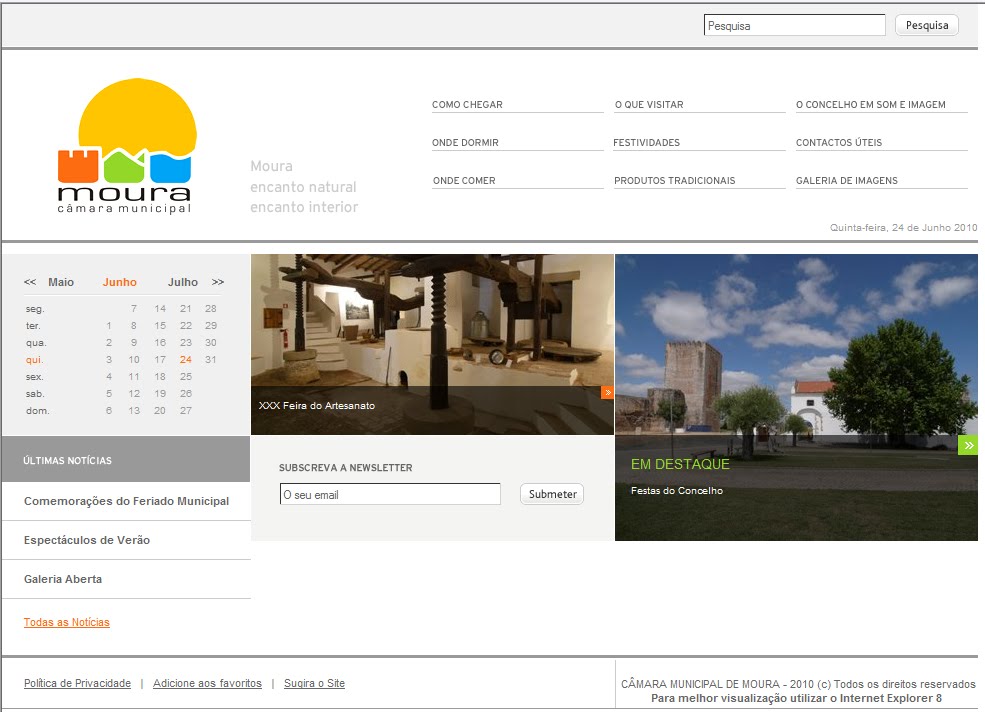The image size is (985, 712).
Task: Open the O QUE VISITAR menu item
Action: pos(649,104)
